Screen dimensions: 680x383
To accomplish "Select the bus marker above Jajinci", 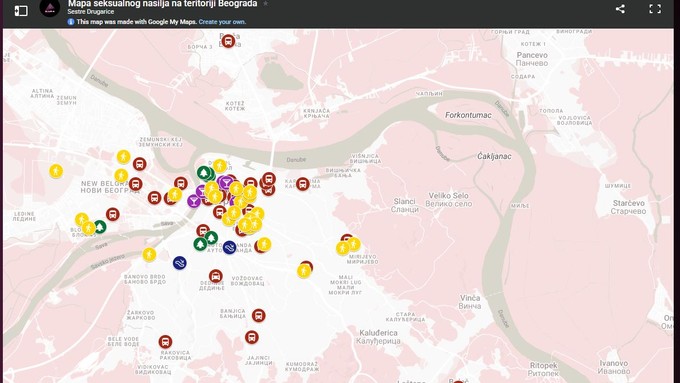I will tap(252, 337).
